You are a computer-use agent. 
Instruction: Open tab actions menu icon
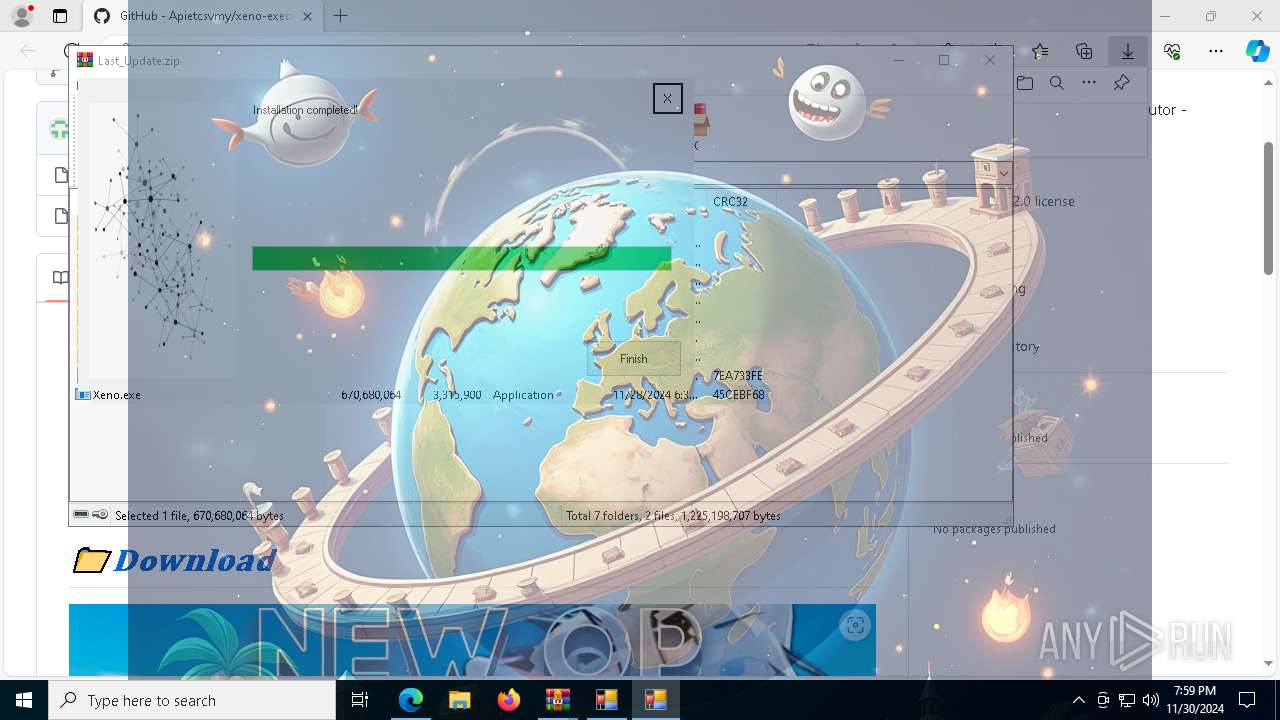coord(60,16)
